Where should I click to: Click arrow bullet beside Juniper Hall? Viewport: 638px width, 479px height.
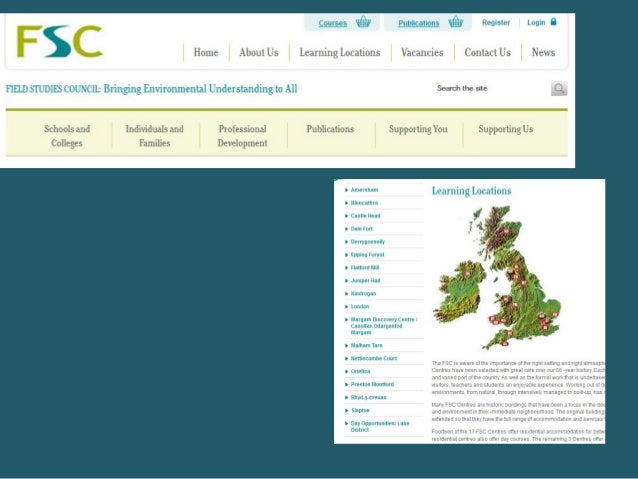pos(346,281)
